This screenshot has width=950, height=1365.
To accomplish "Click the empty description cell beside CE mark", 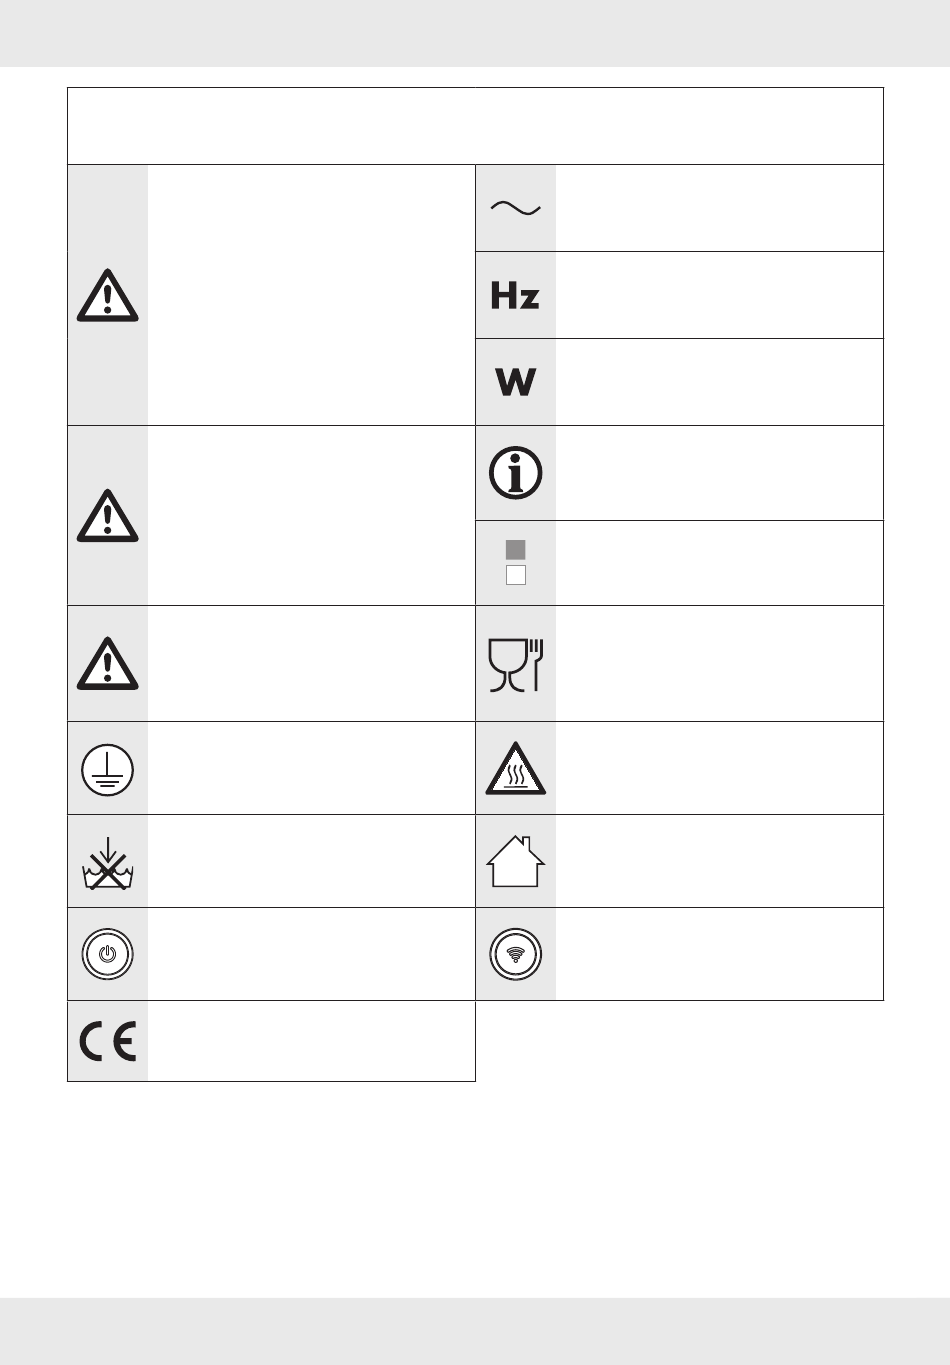I will click(x=311, y=1041).
